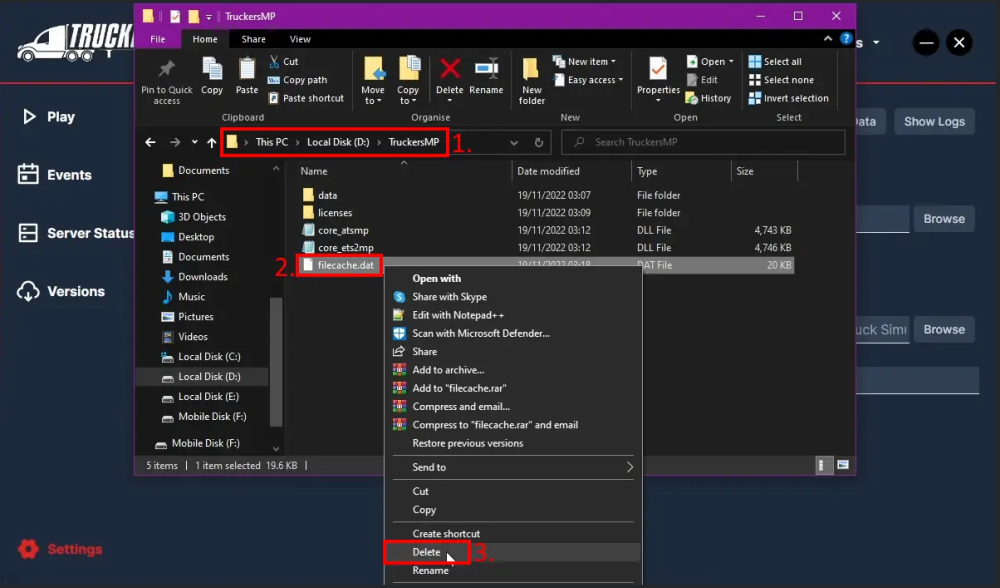This screenshot has width=1000, height=588.
Task: Expand the Send to submenu
Action: [510, 467]
